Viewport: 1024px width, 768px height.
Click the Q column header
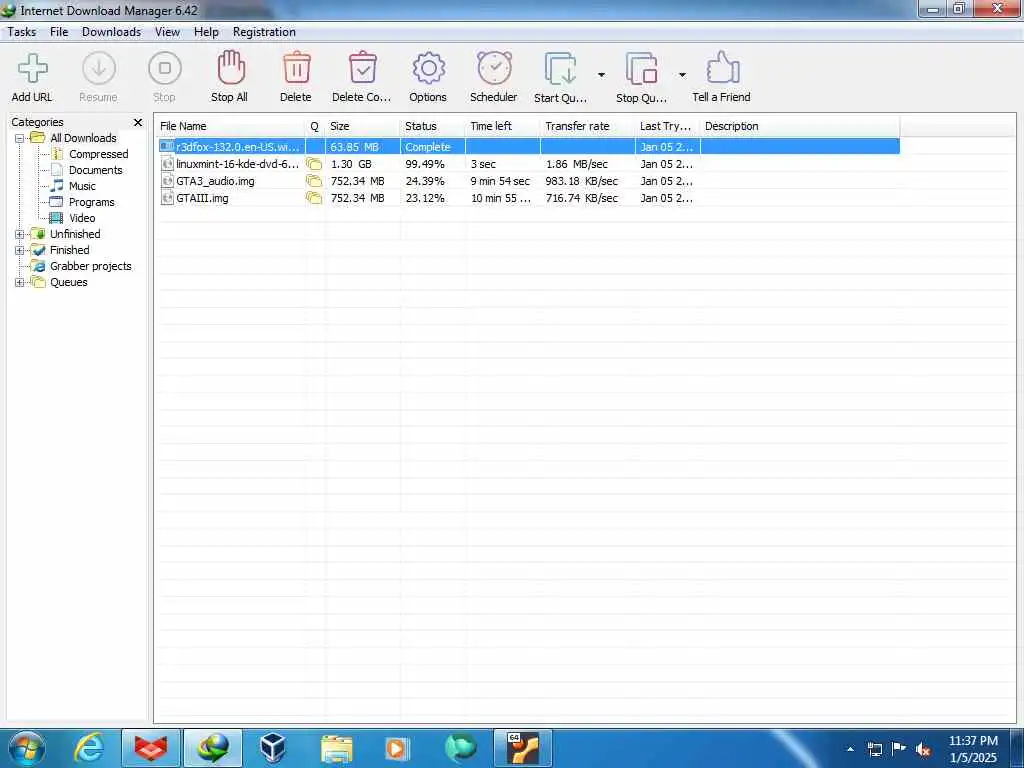click(315, 126)
